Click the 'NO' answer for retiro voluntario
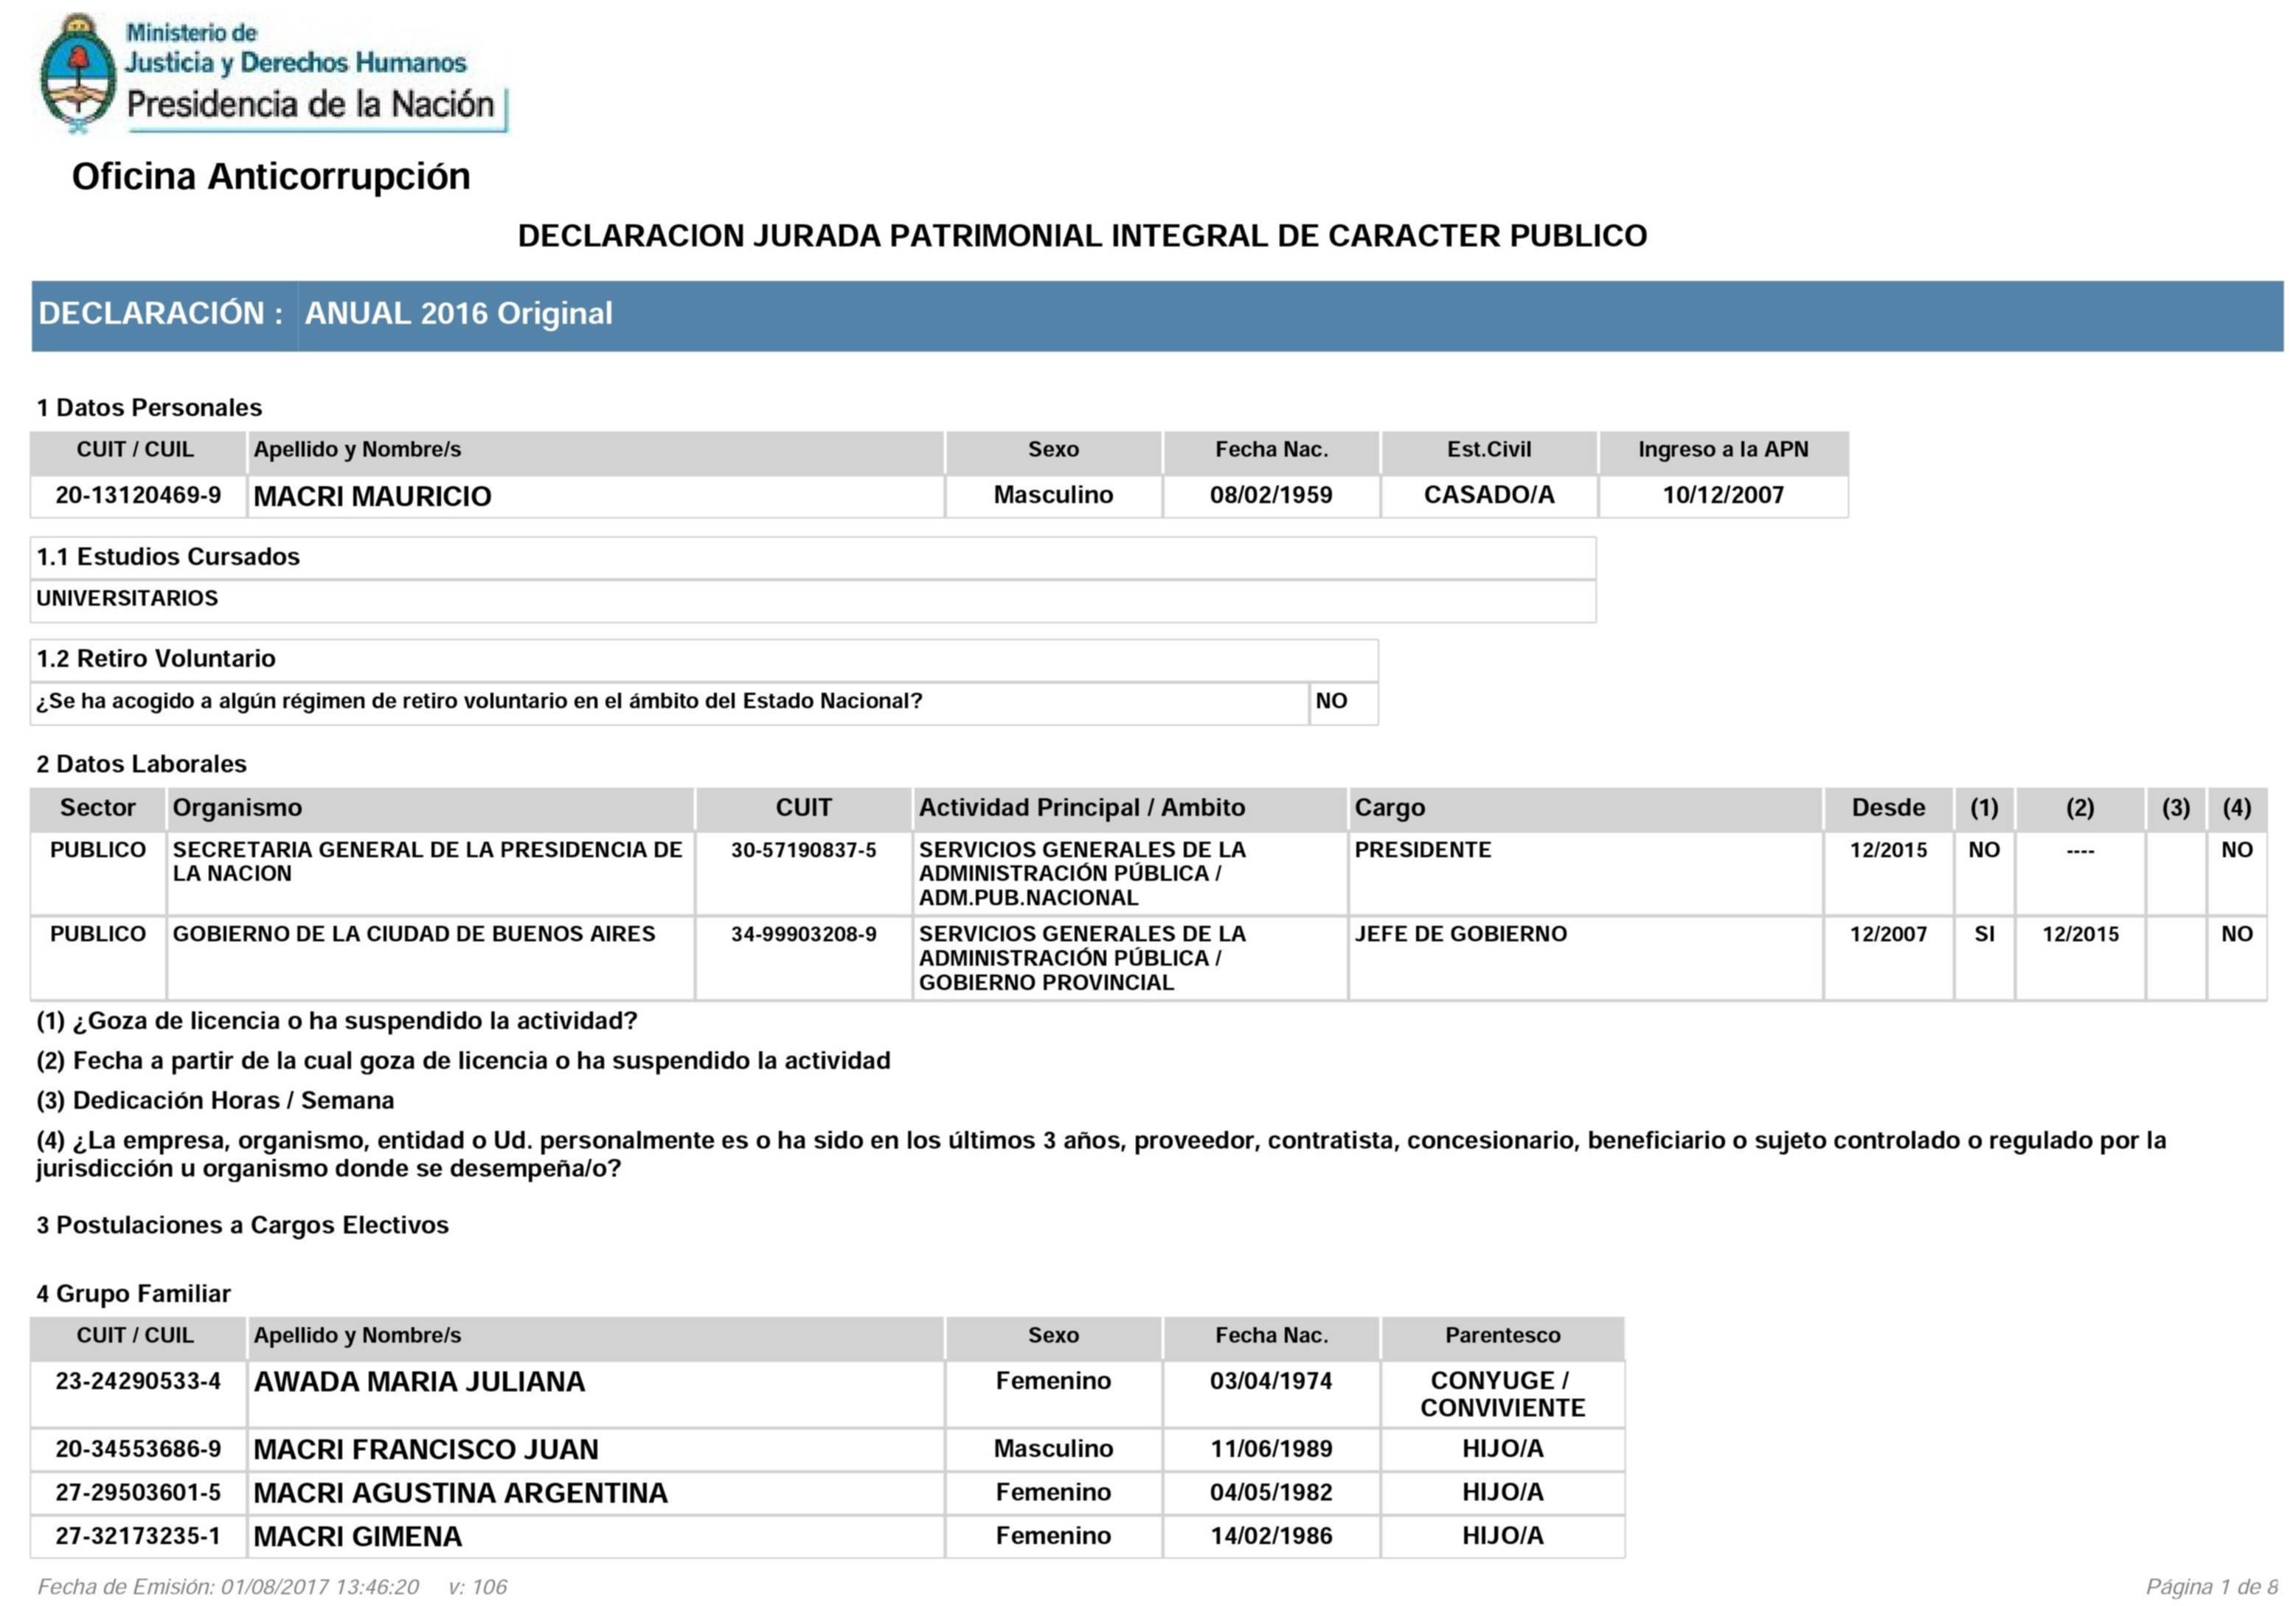 [1331, 701]
